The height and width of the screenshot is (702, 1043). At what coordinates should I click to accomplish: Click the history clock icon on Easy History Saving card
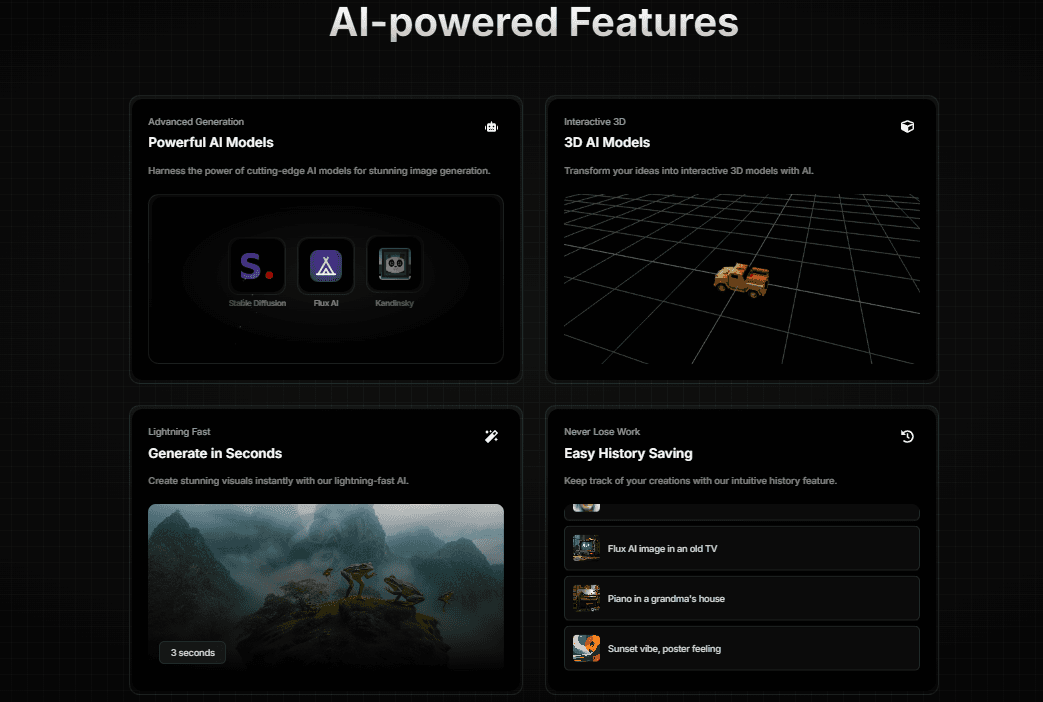[907, 437]
